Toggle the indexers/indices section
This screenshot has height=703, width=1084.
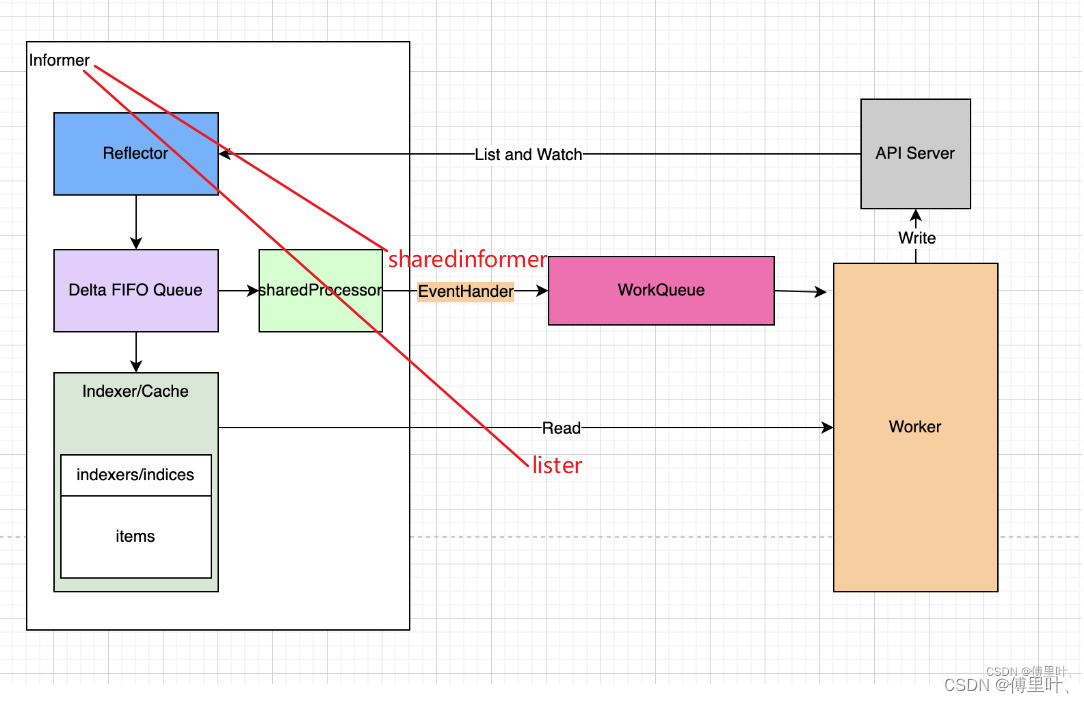[135, 475]
